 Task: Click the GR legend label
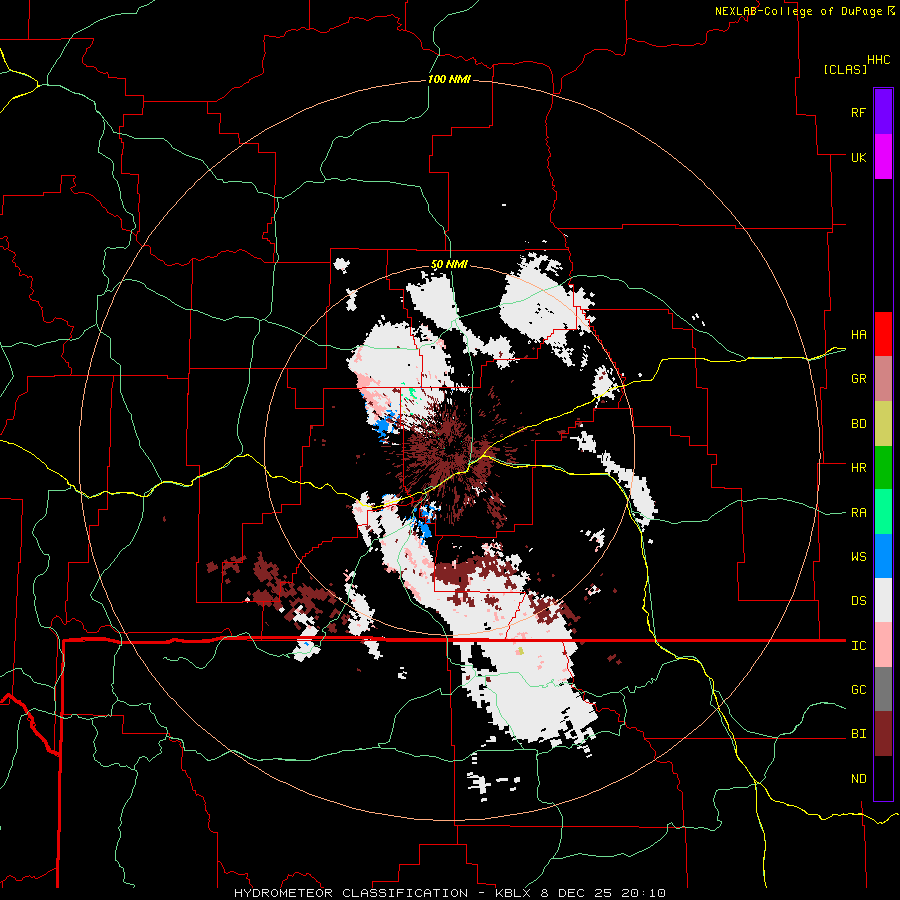point(858,379)
